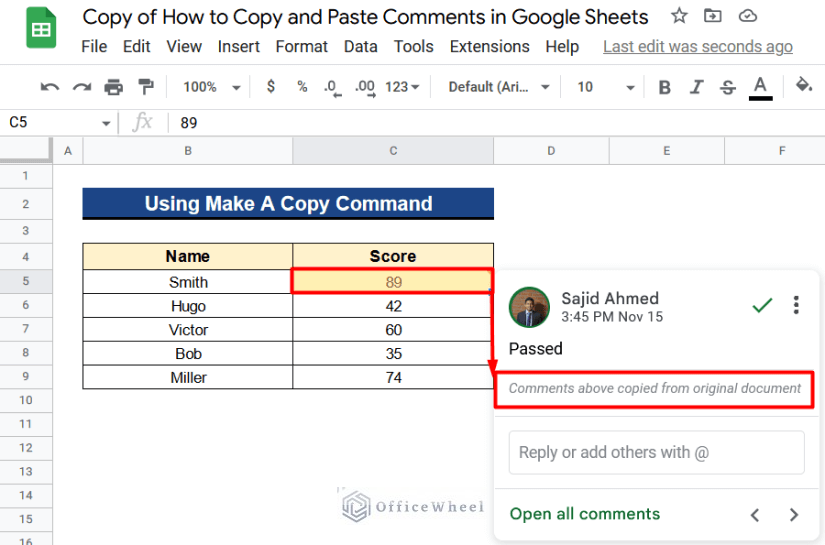Screen dimensions: 825x545
Task: Open the Format menu
Action: 301,46
